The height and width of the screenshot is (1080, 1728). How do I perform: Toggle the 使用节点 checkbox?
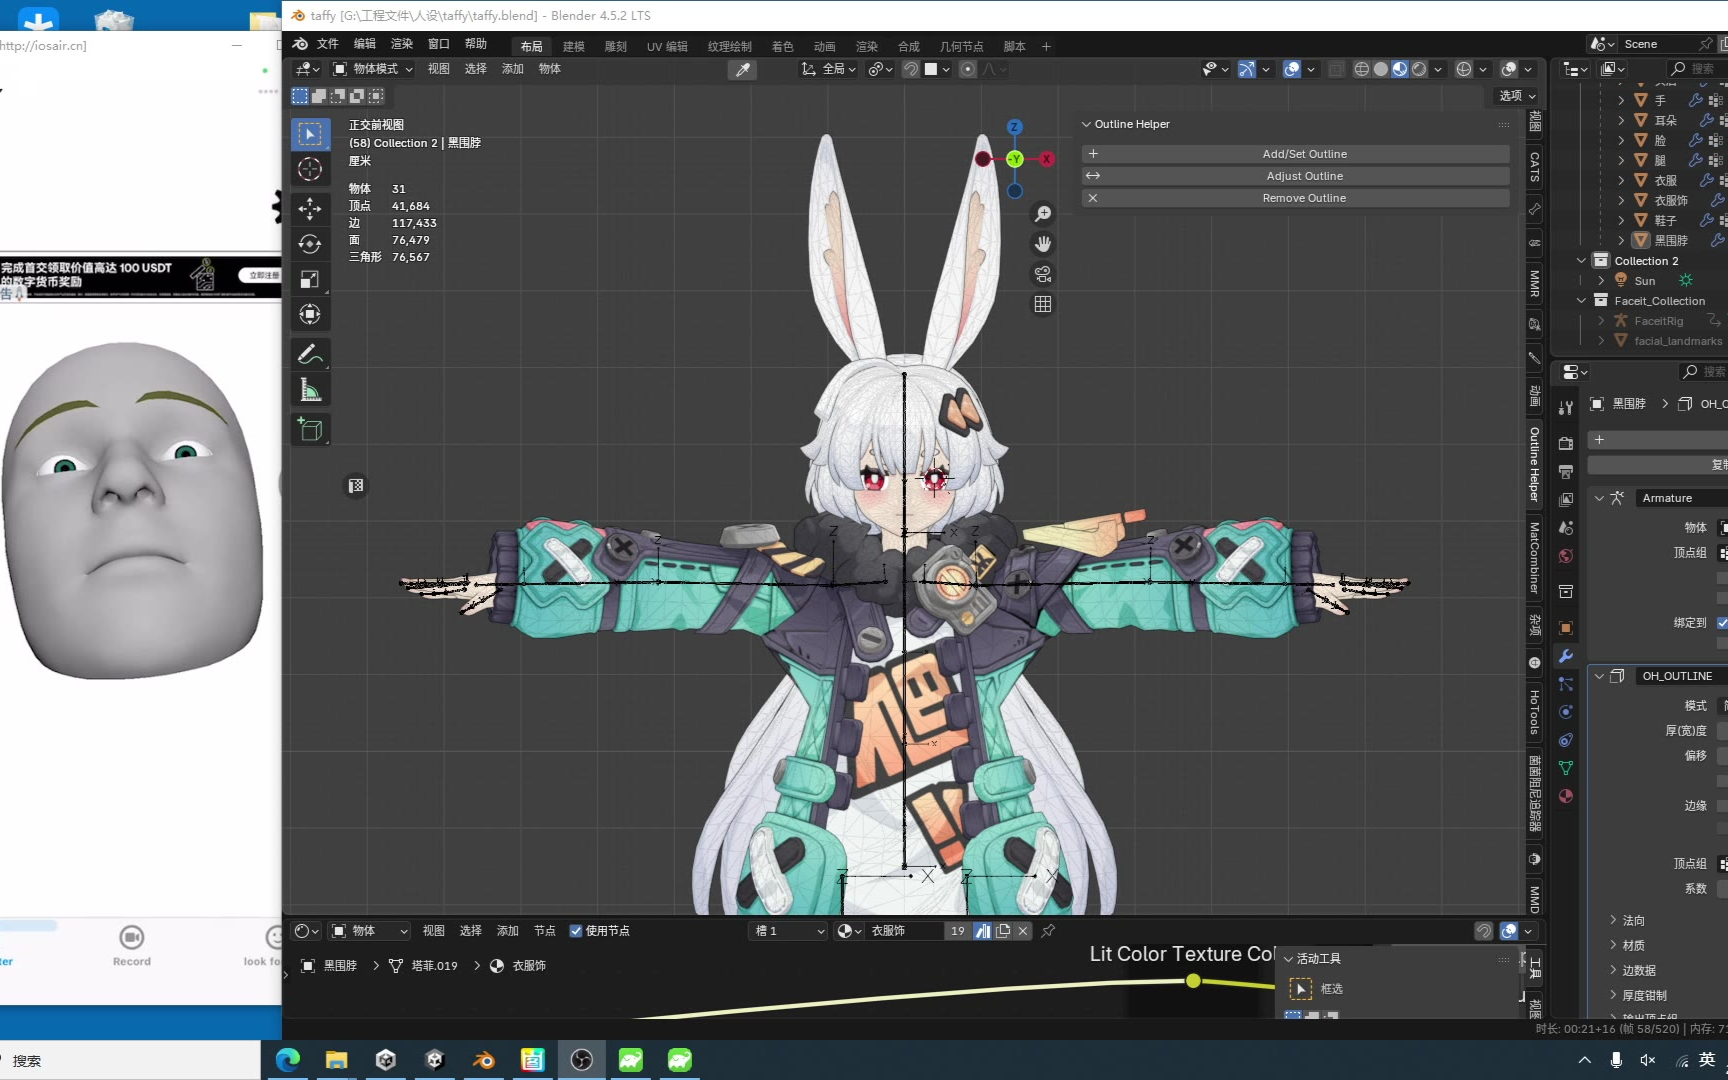pyautogui.click(x=576, y=931)
